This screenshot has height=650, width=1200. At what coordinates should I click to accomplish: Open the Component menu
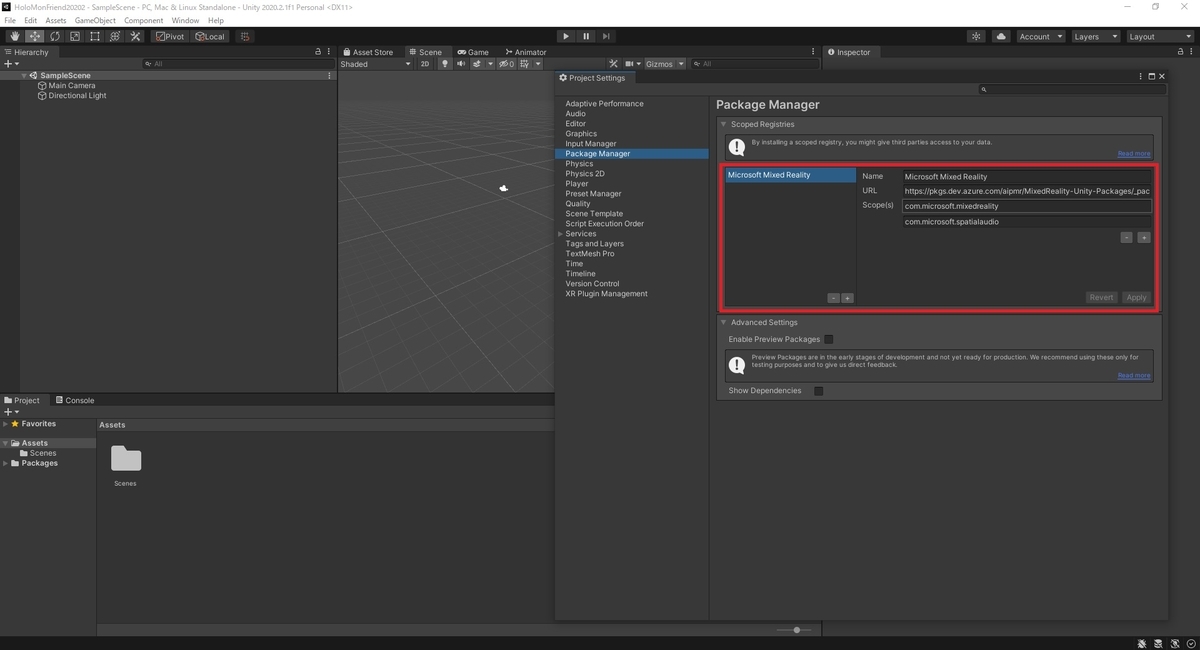[x=144, y=20]
